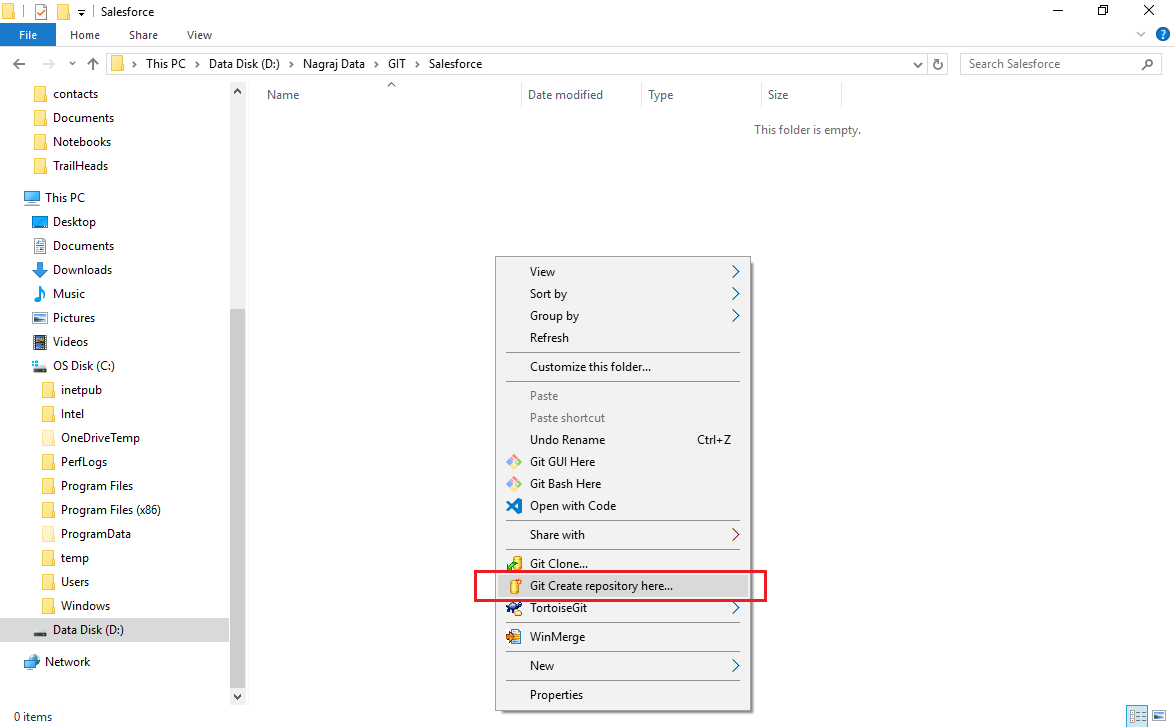Open the address bar history dropdown
The height and width of the screenshot is (727, 1174).
click(917, 64)
